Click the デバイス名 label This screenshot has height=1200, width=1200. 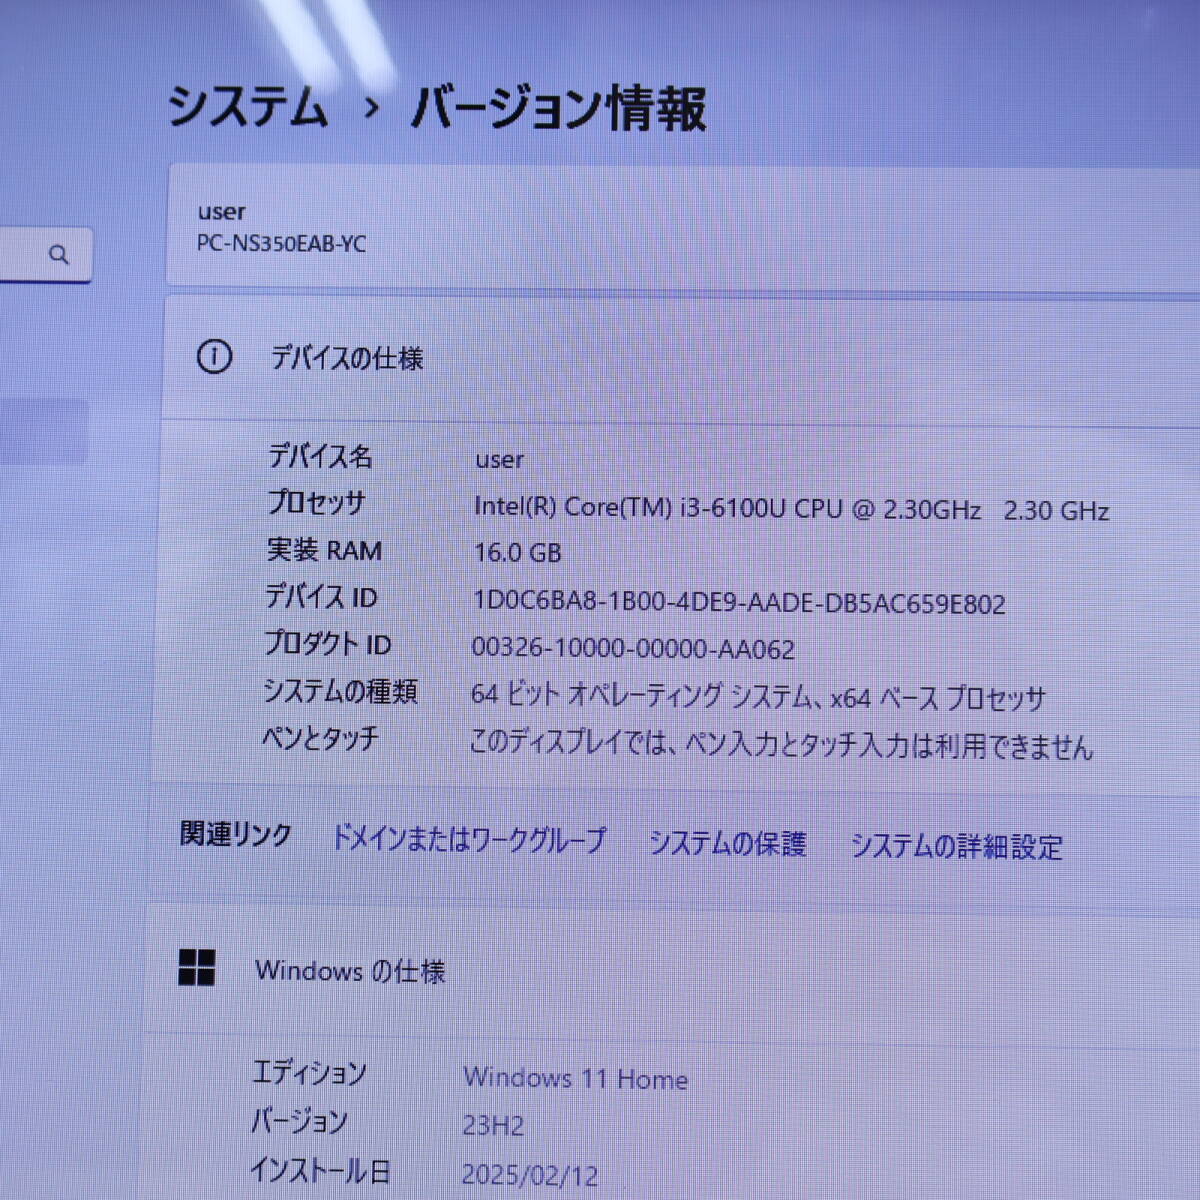[320, 456]
